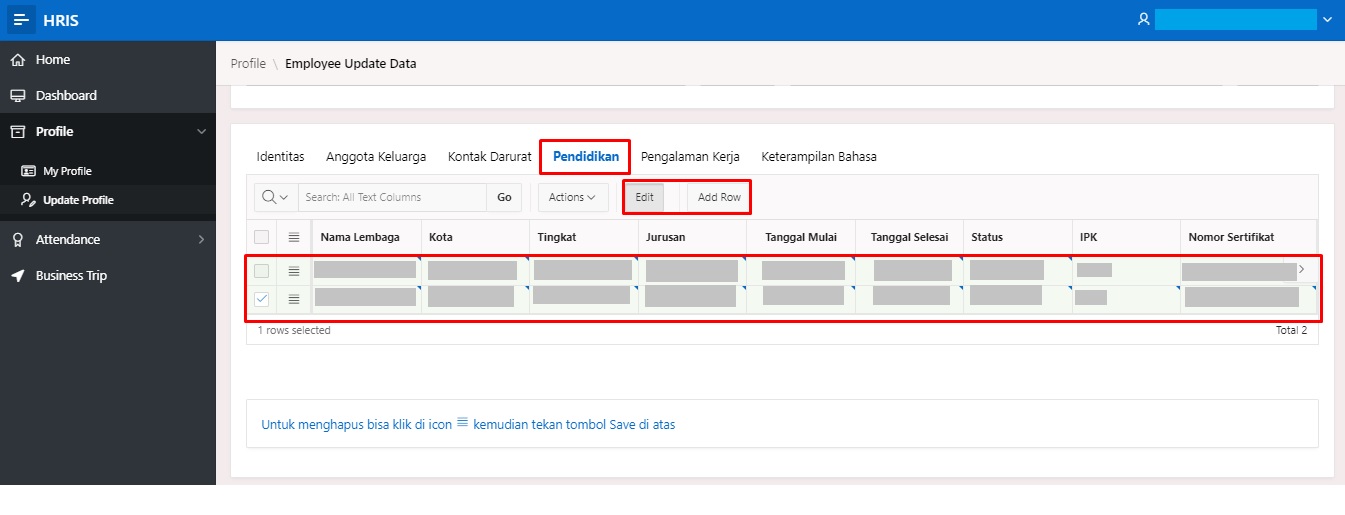This screenshot has height=515, width=1345.
Task: Expand the Attendance submenu chevron
Action: click(201, 240)
